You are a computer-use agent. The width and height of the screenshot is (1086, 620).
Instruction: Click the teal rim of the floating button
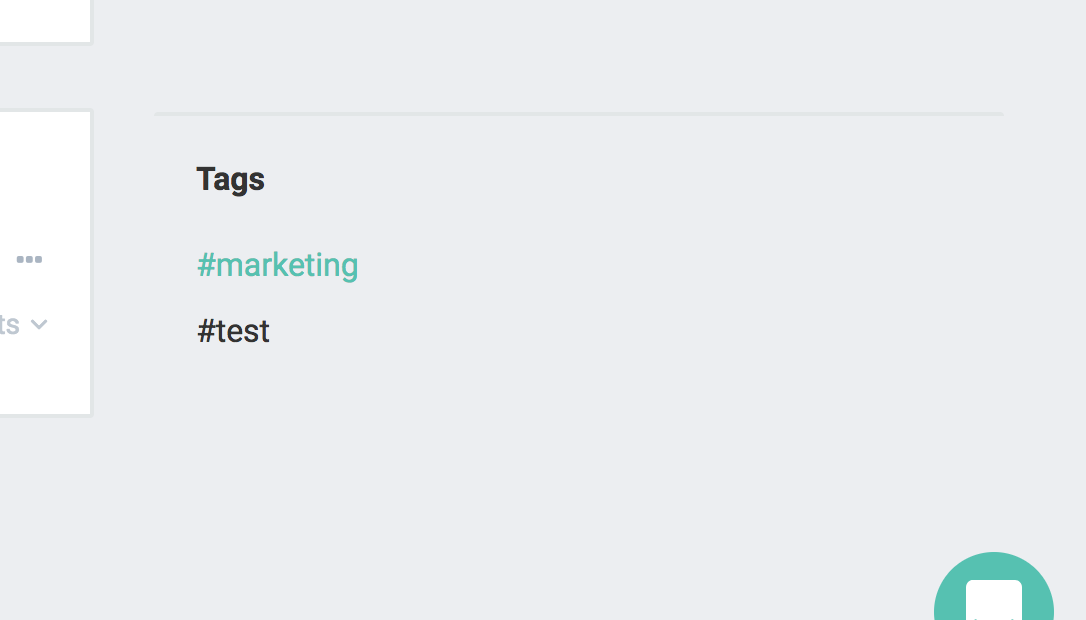coord(949,589)
